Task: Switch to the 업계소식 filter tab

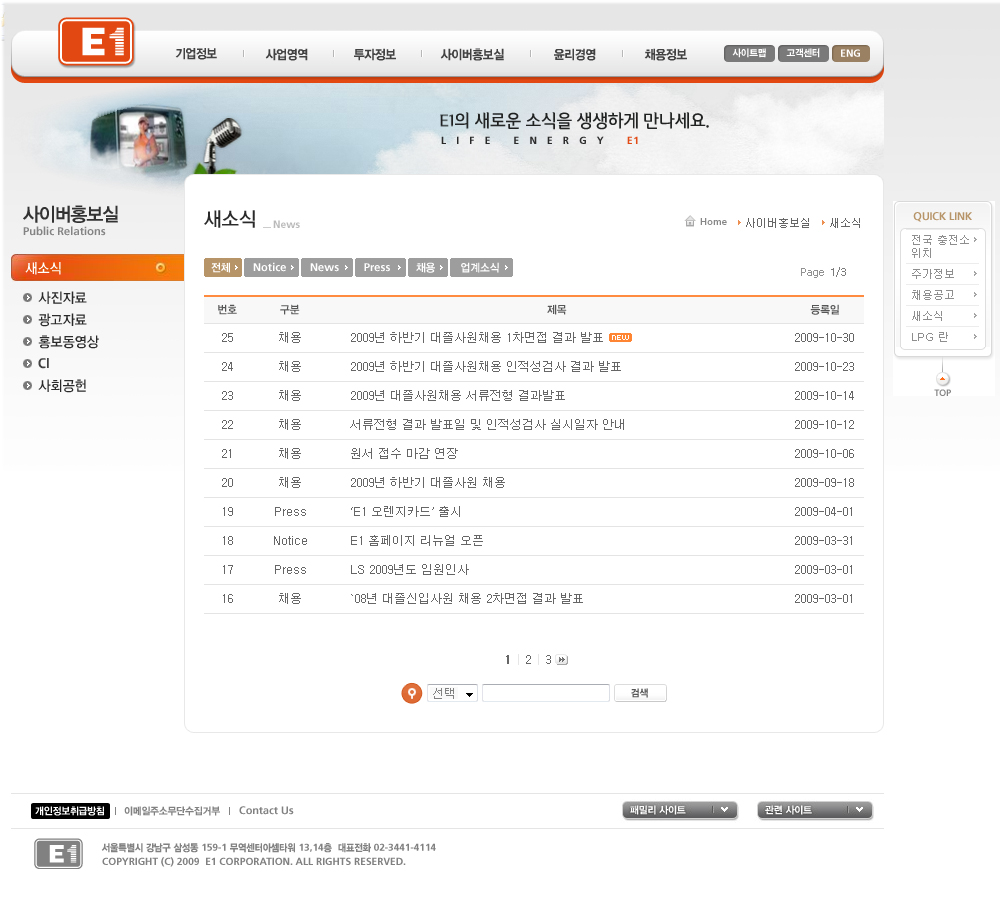Action: click(x=481, y=268)
